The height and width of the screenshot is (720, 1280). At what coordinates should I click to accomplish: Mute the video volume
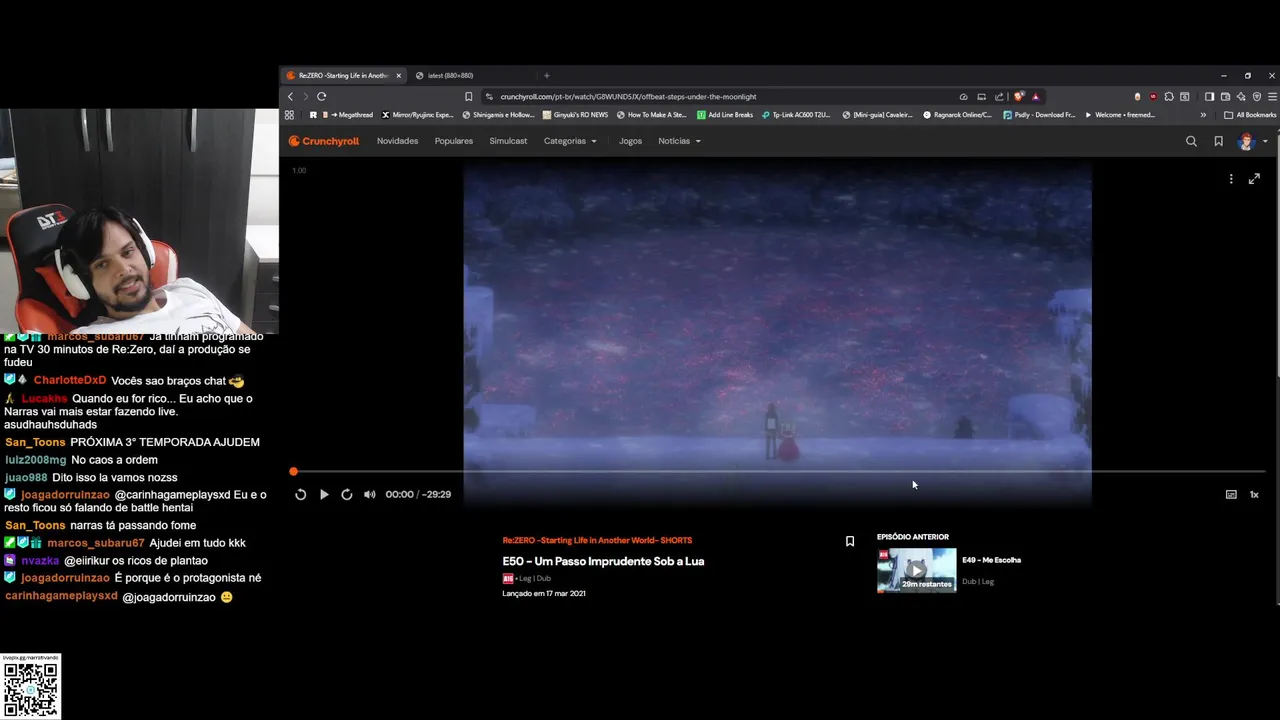370,494
